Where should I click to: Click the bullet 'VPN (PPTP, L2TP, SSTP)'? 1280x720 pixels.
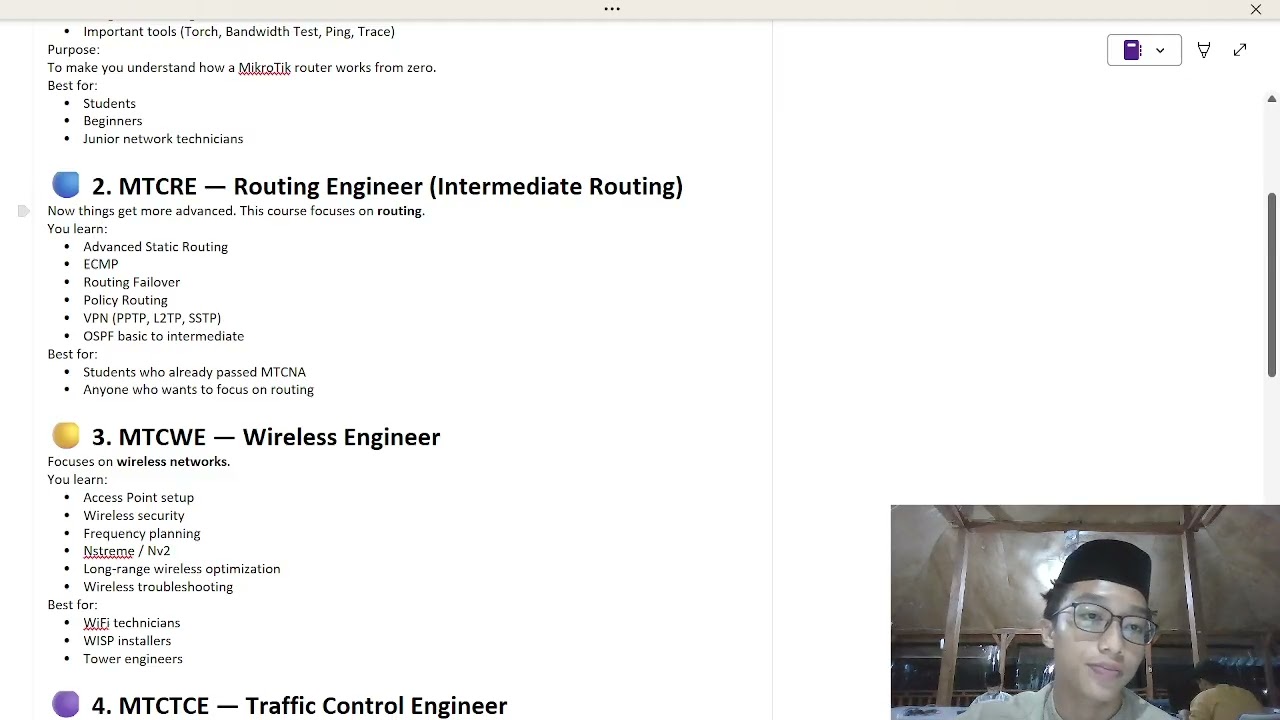pyautogui.click(x=152, y=318)
